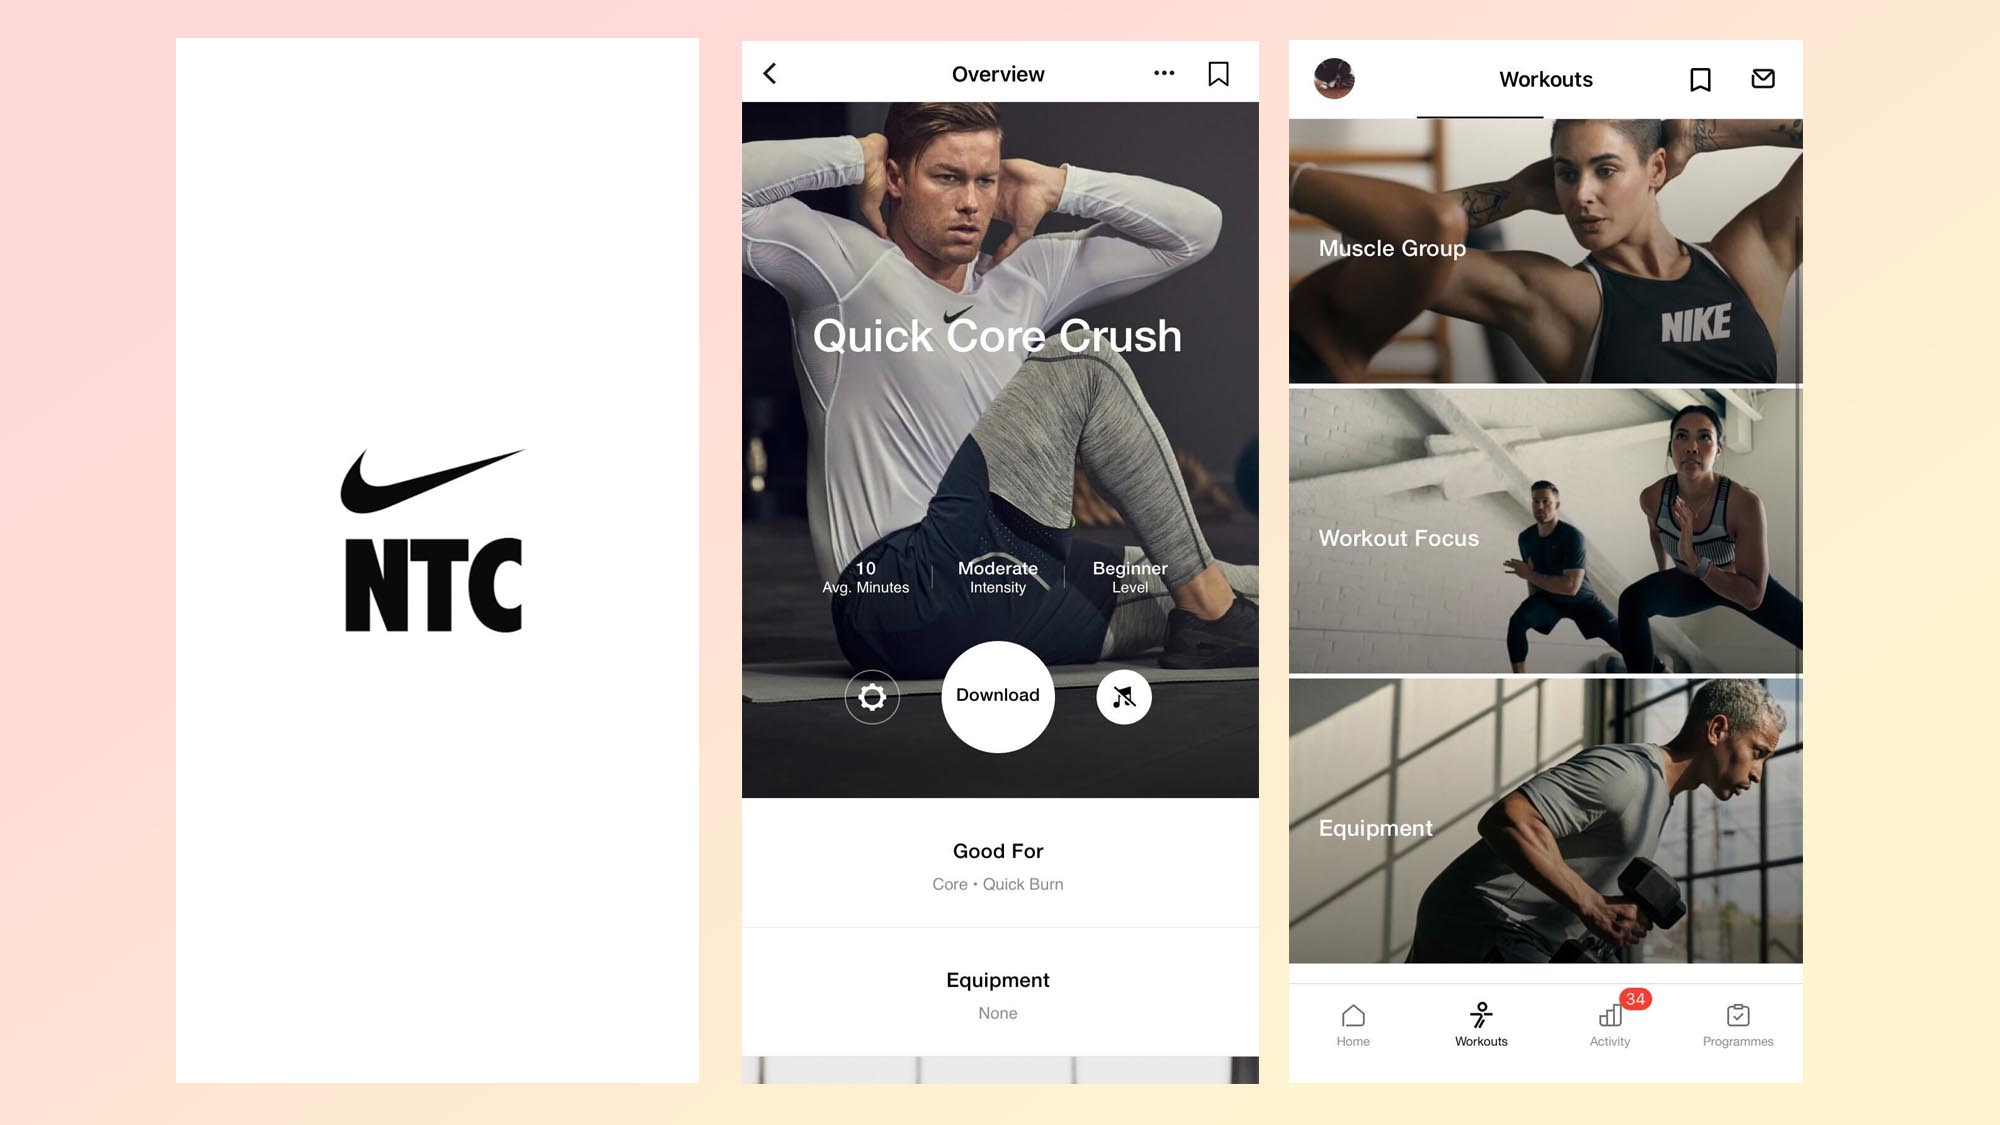Viewport: 2000px width, 1125px height.
Task: Click the message/mail icon on Workouts
Action: (x=1762, y=78)
